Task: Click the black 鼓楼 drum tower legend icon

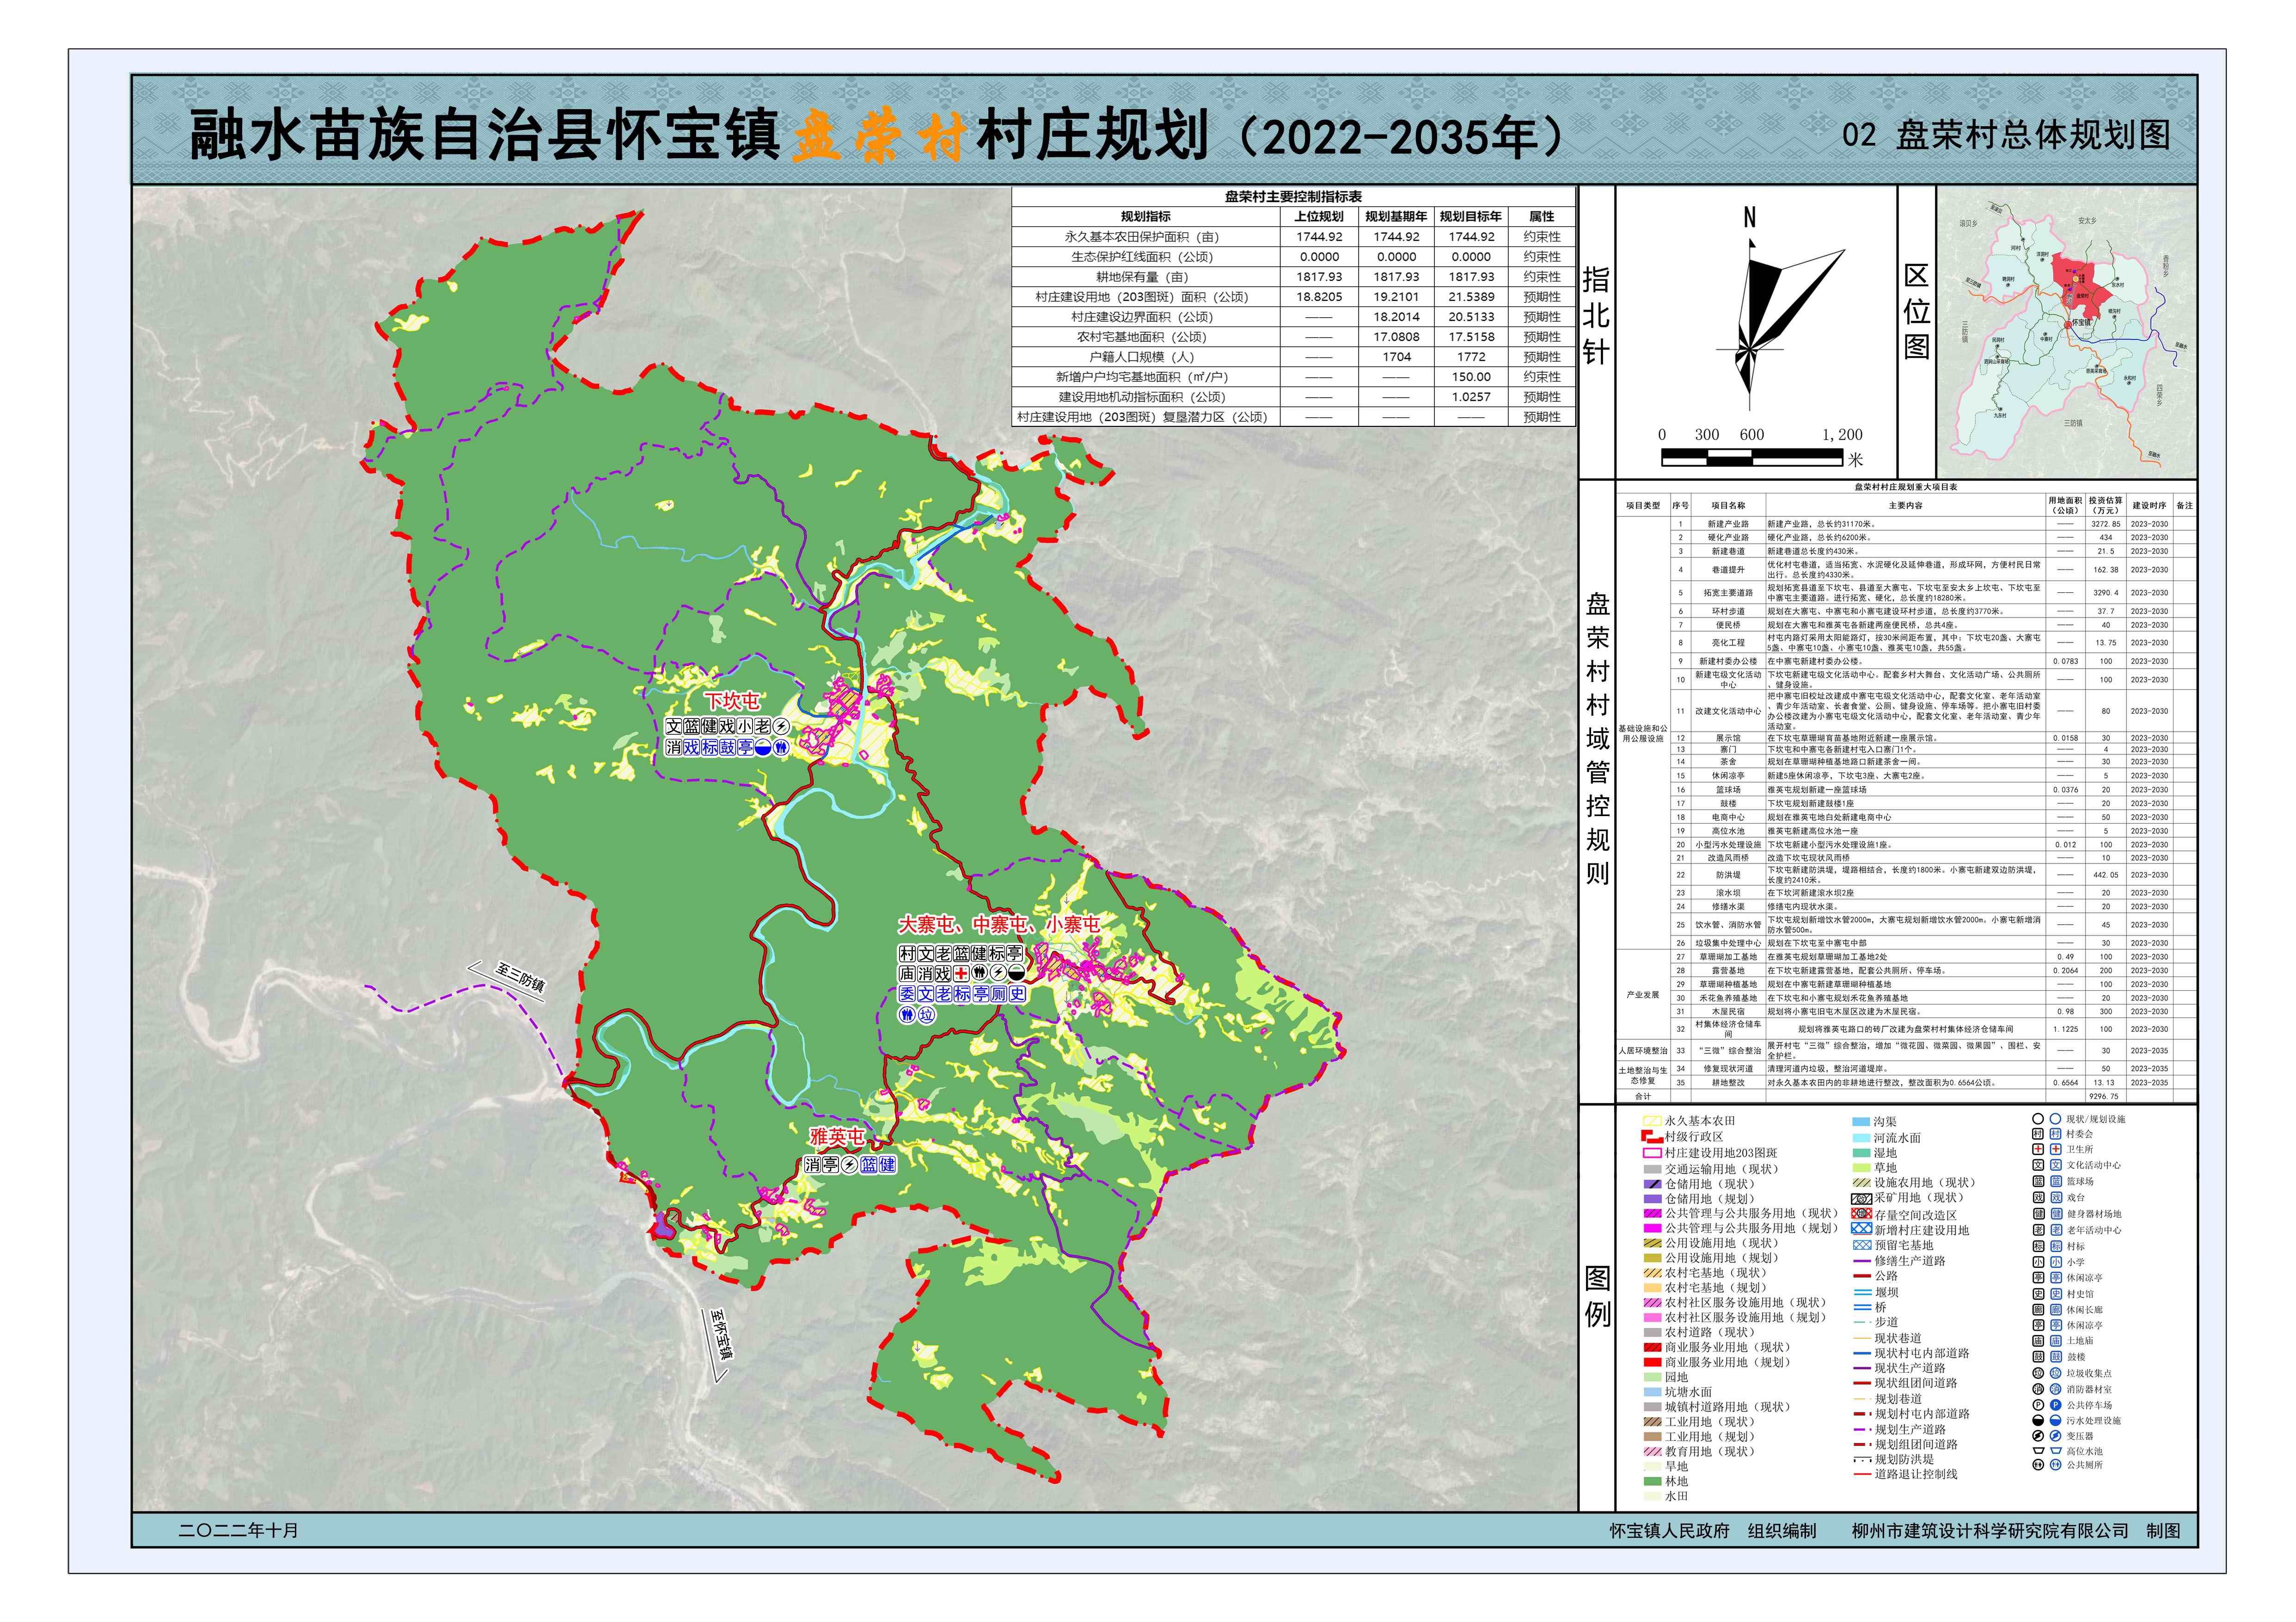Action: (x=2038, y=1357)
